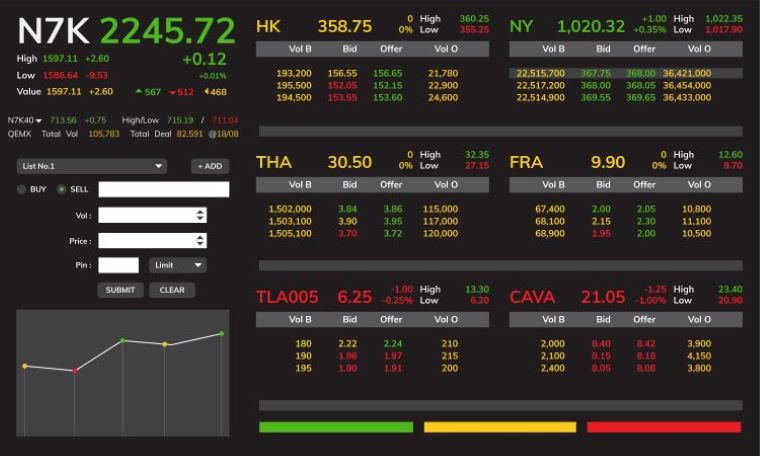Click the red down-arrow decliners indicator

(169, 92)
